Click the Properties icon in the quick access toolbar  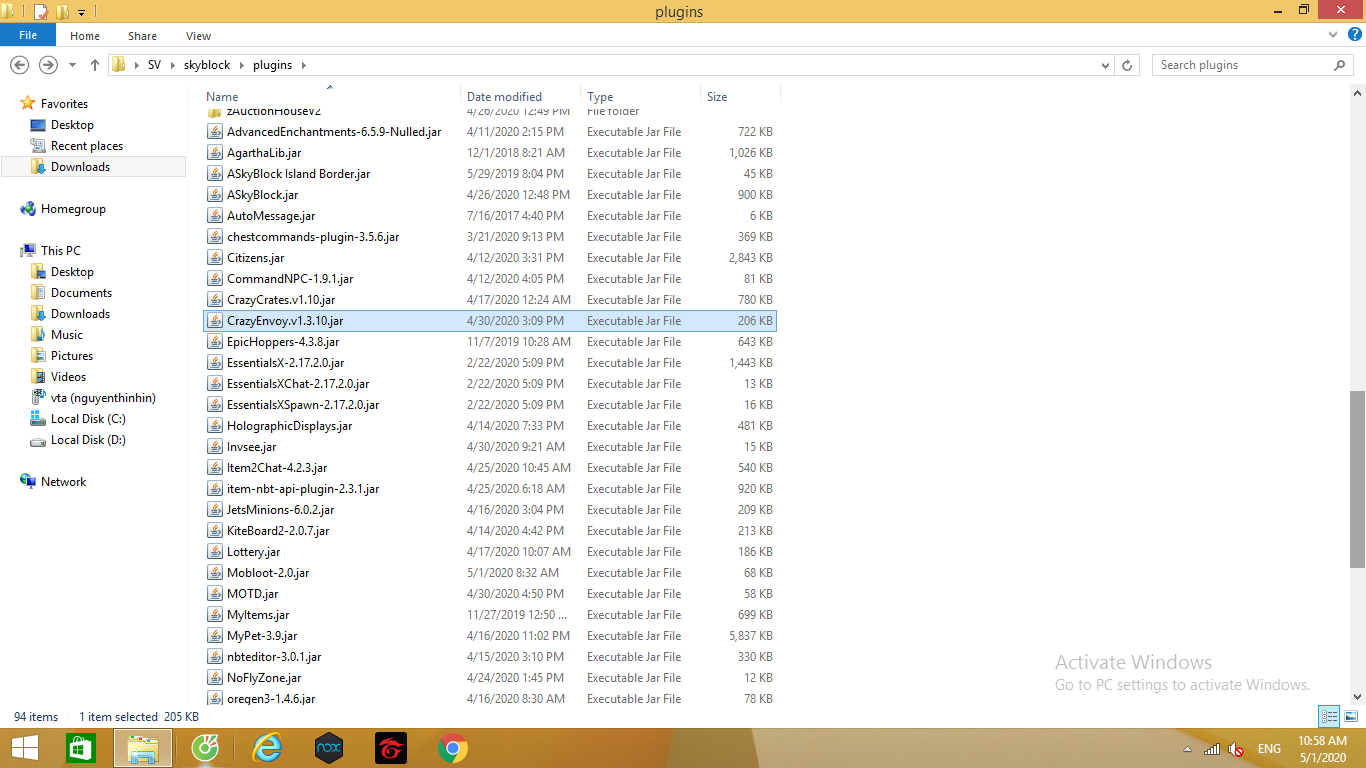(40, 12)
